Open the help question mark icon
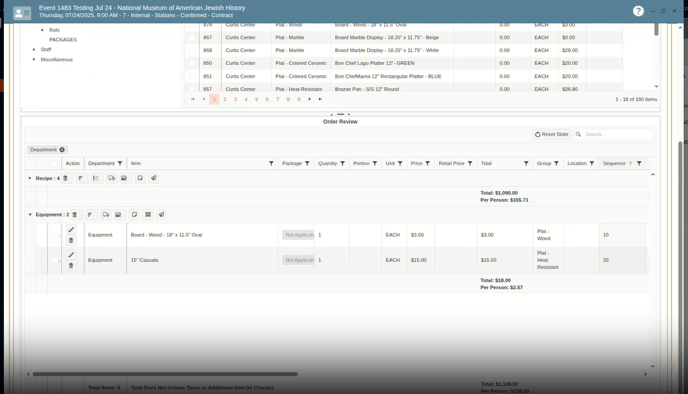This screenshot has height=394, width=688. (x=638, y=11)
